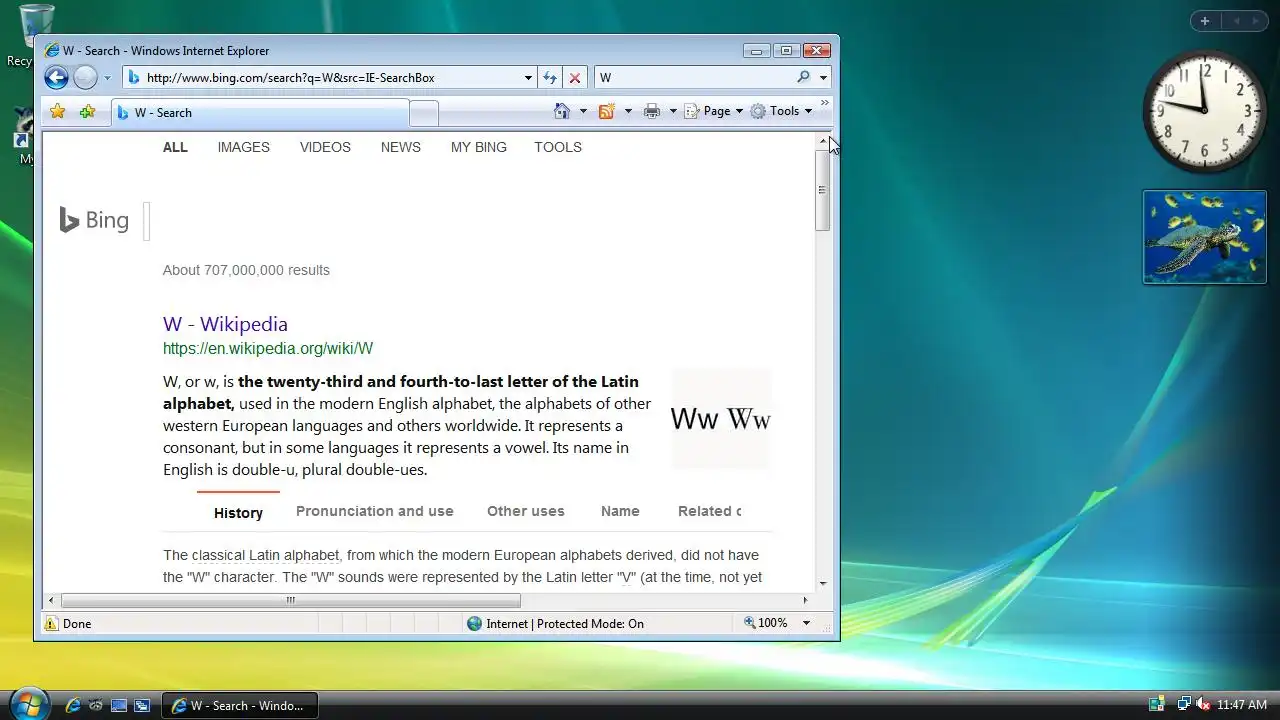Click the Show Desktop Quick Launch icon
The image size is (1280, 720).
[x=119, y=705]
